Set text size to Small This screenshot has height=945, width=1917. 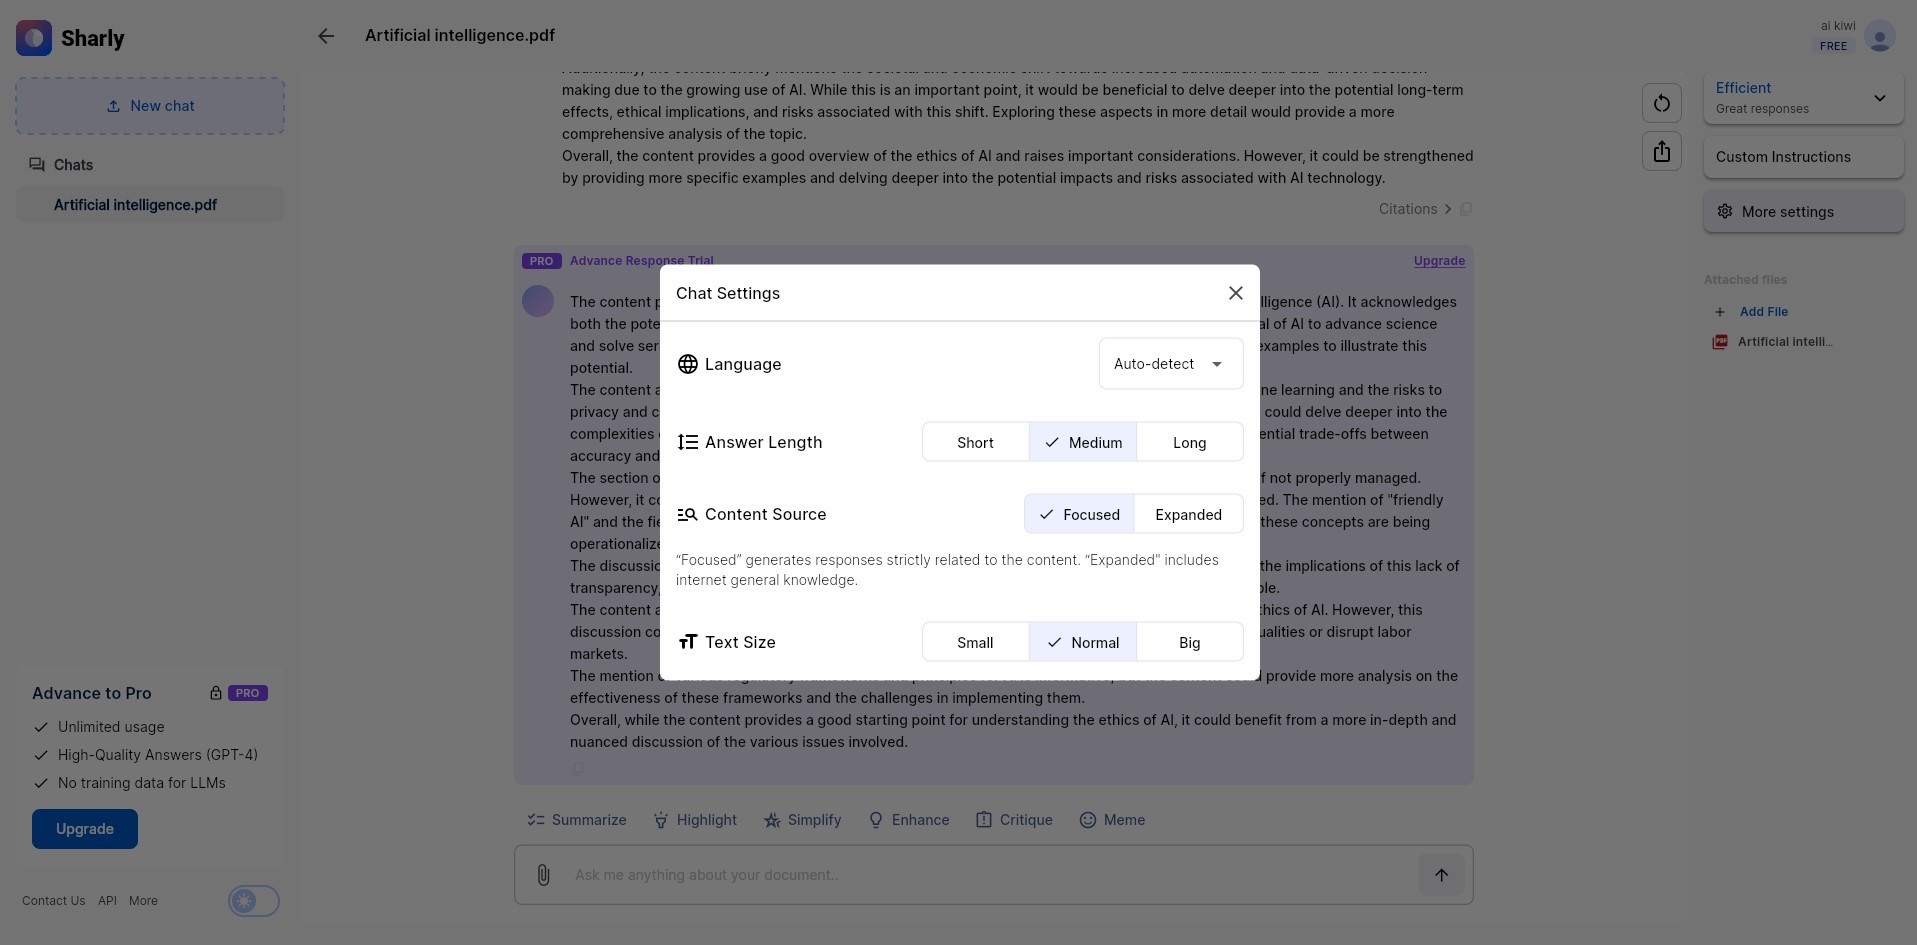[975, 642]
